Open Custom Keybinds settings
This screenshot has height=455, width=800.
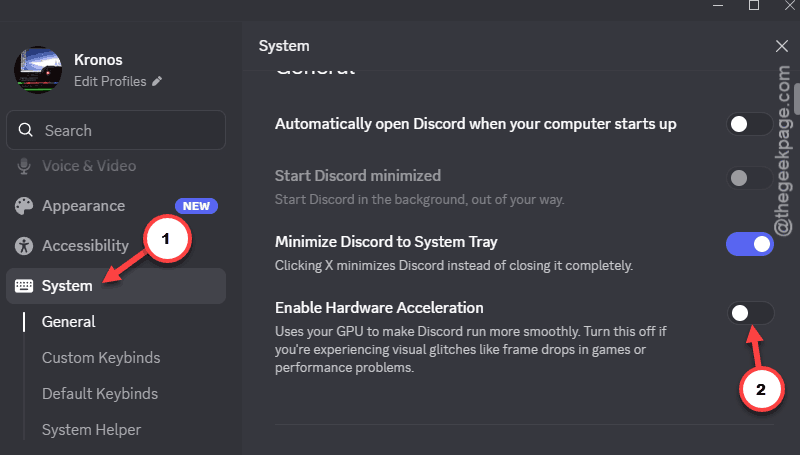[x=101, y=358]
